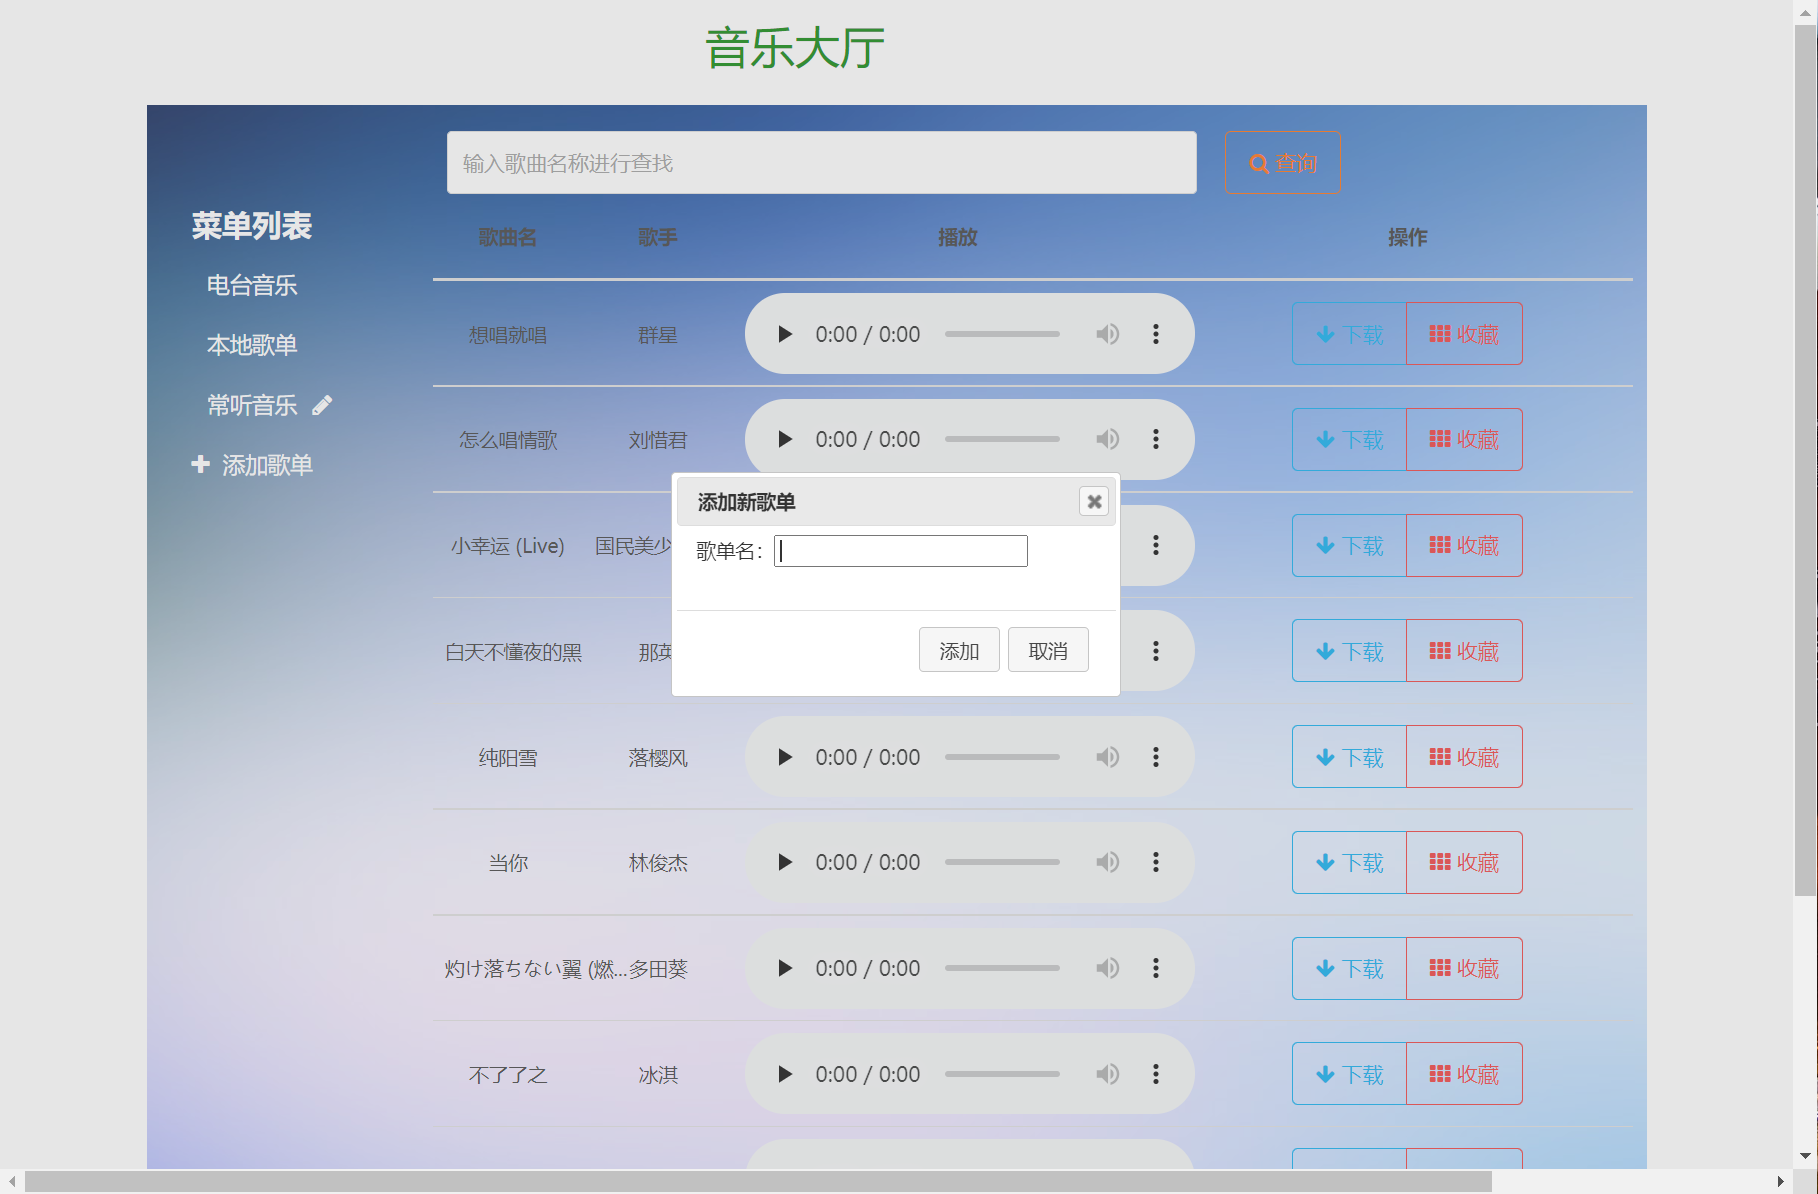Click the 歌单名 text input field
1818x1194 pixels.
pos(899,551)
